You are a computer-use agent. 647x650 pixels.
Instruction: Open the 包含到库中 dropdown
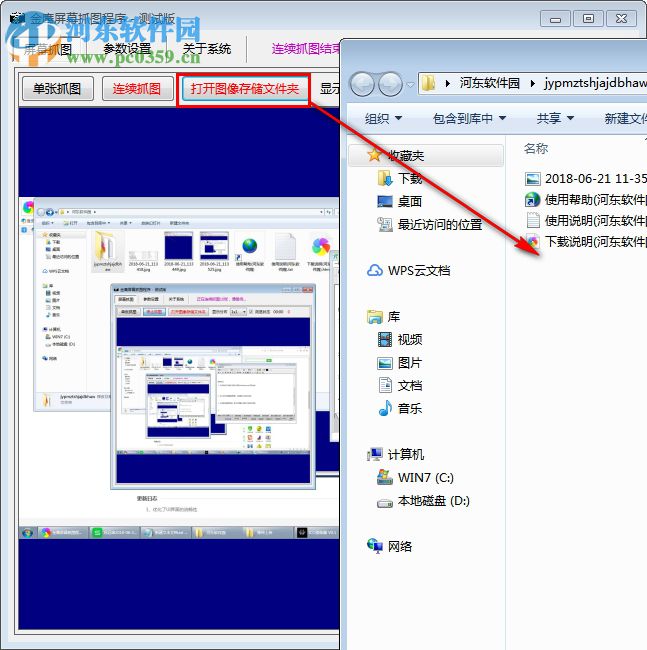click(469, 119)
